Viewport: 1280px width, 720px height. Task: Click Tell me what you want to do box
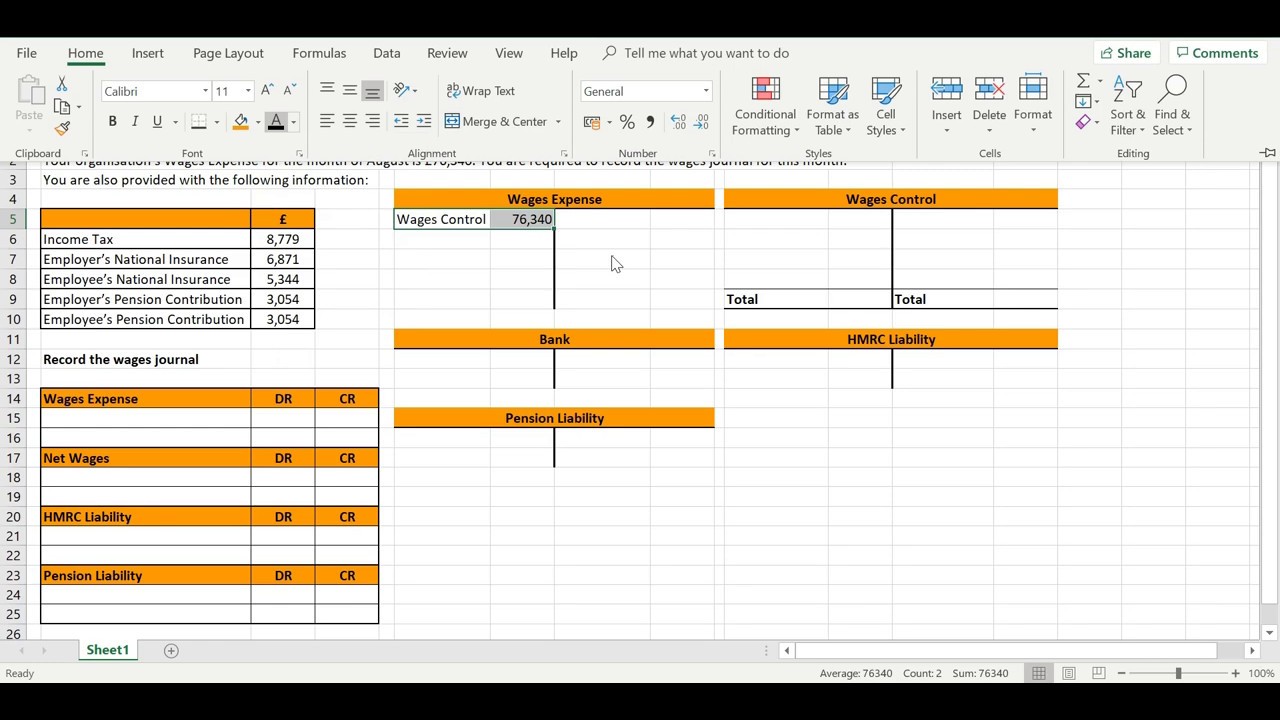click(x=706, y=53)
